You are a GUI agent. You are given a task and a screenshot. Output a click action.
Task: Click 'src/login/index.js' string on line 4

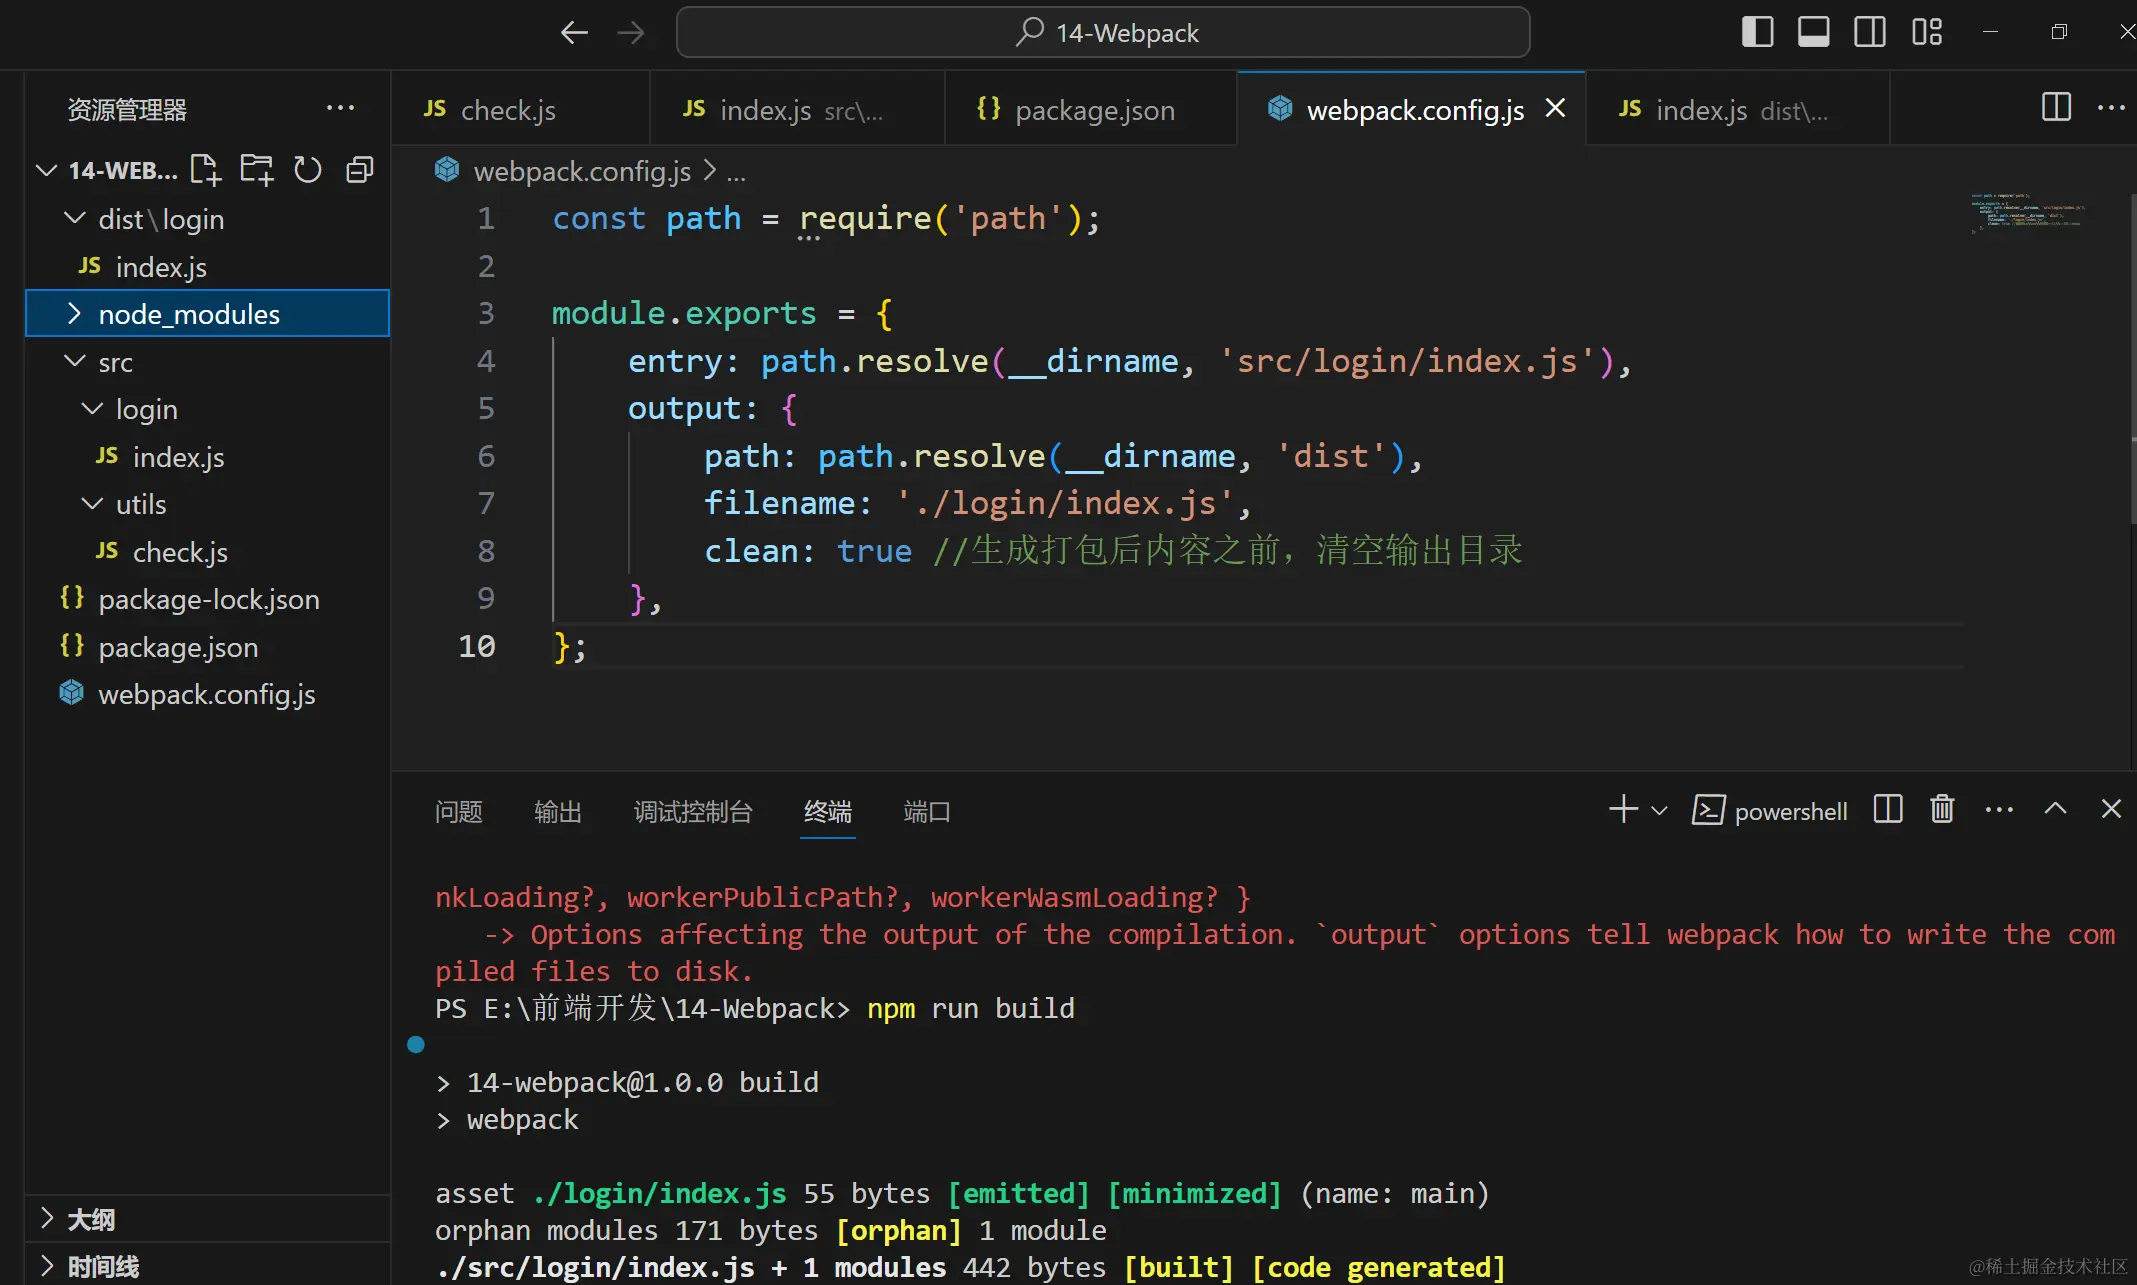1407,361
